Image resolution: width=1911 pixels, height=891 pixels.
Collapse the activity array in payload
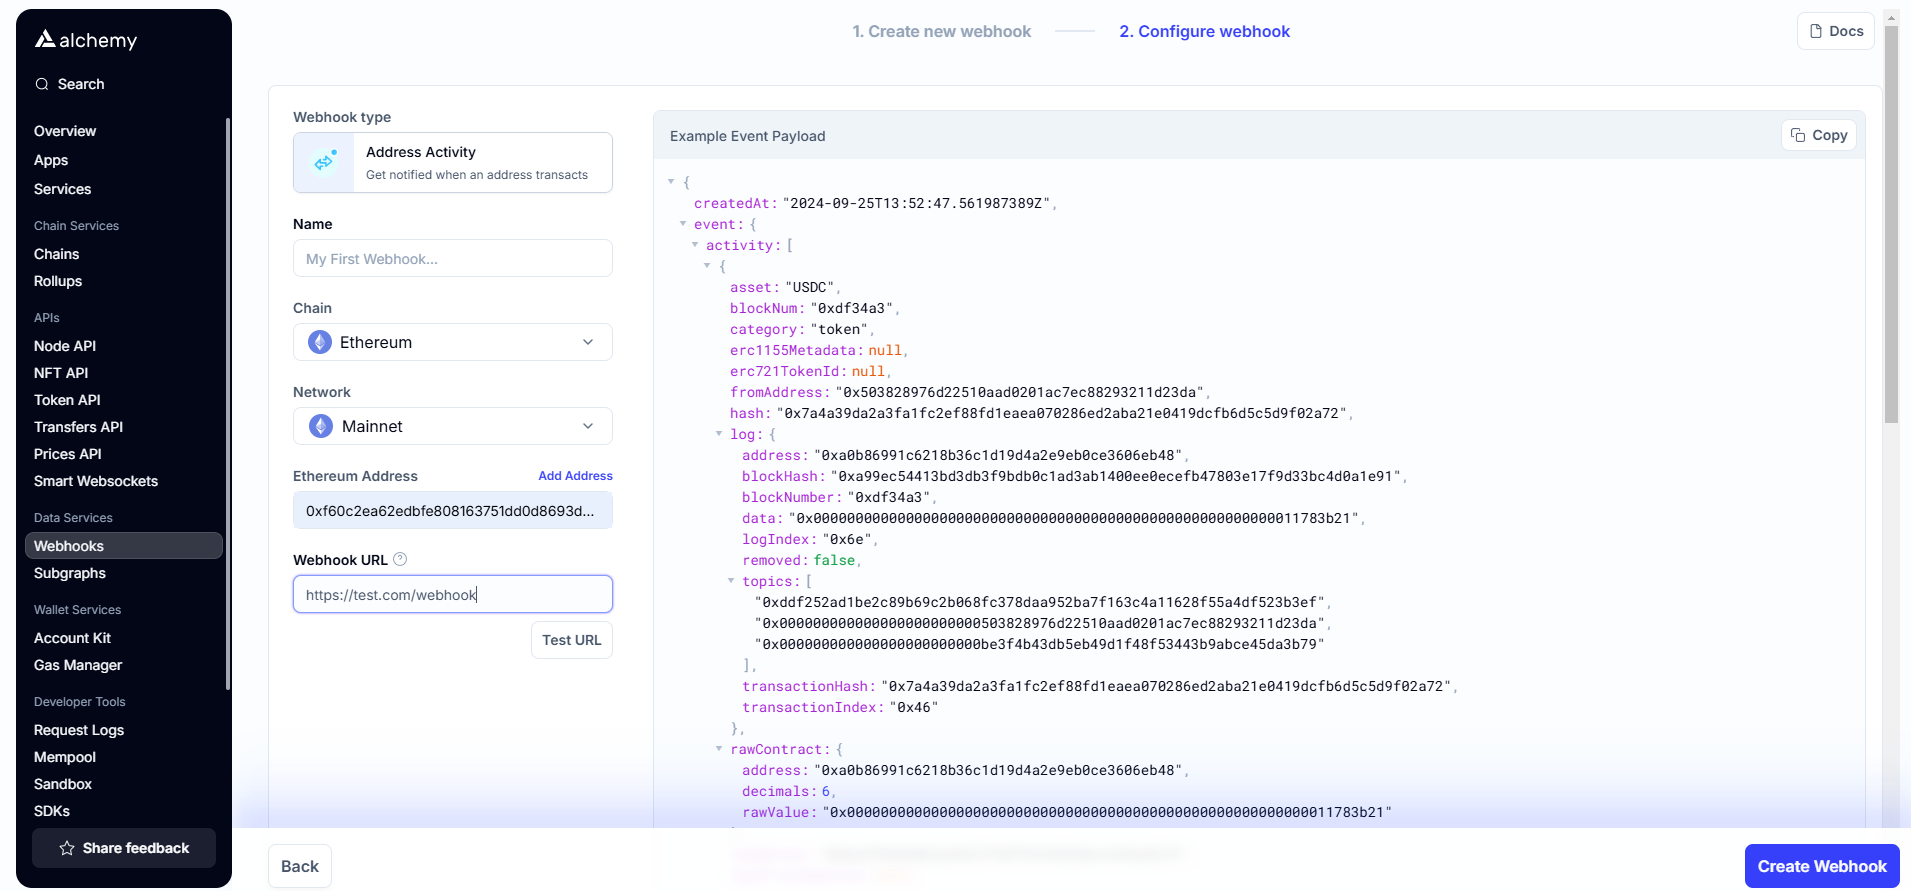pyautogui.click(x=695, y=245)
